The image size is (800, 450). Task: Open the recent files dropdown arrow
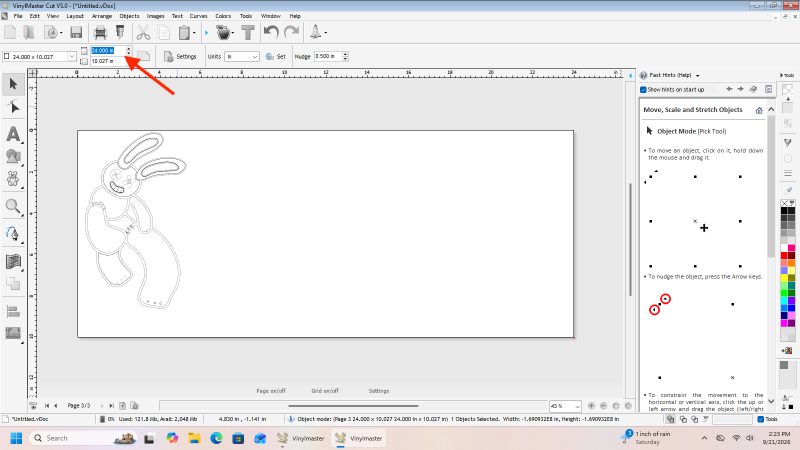coord(61,33)
